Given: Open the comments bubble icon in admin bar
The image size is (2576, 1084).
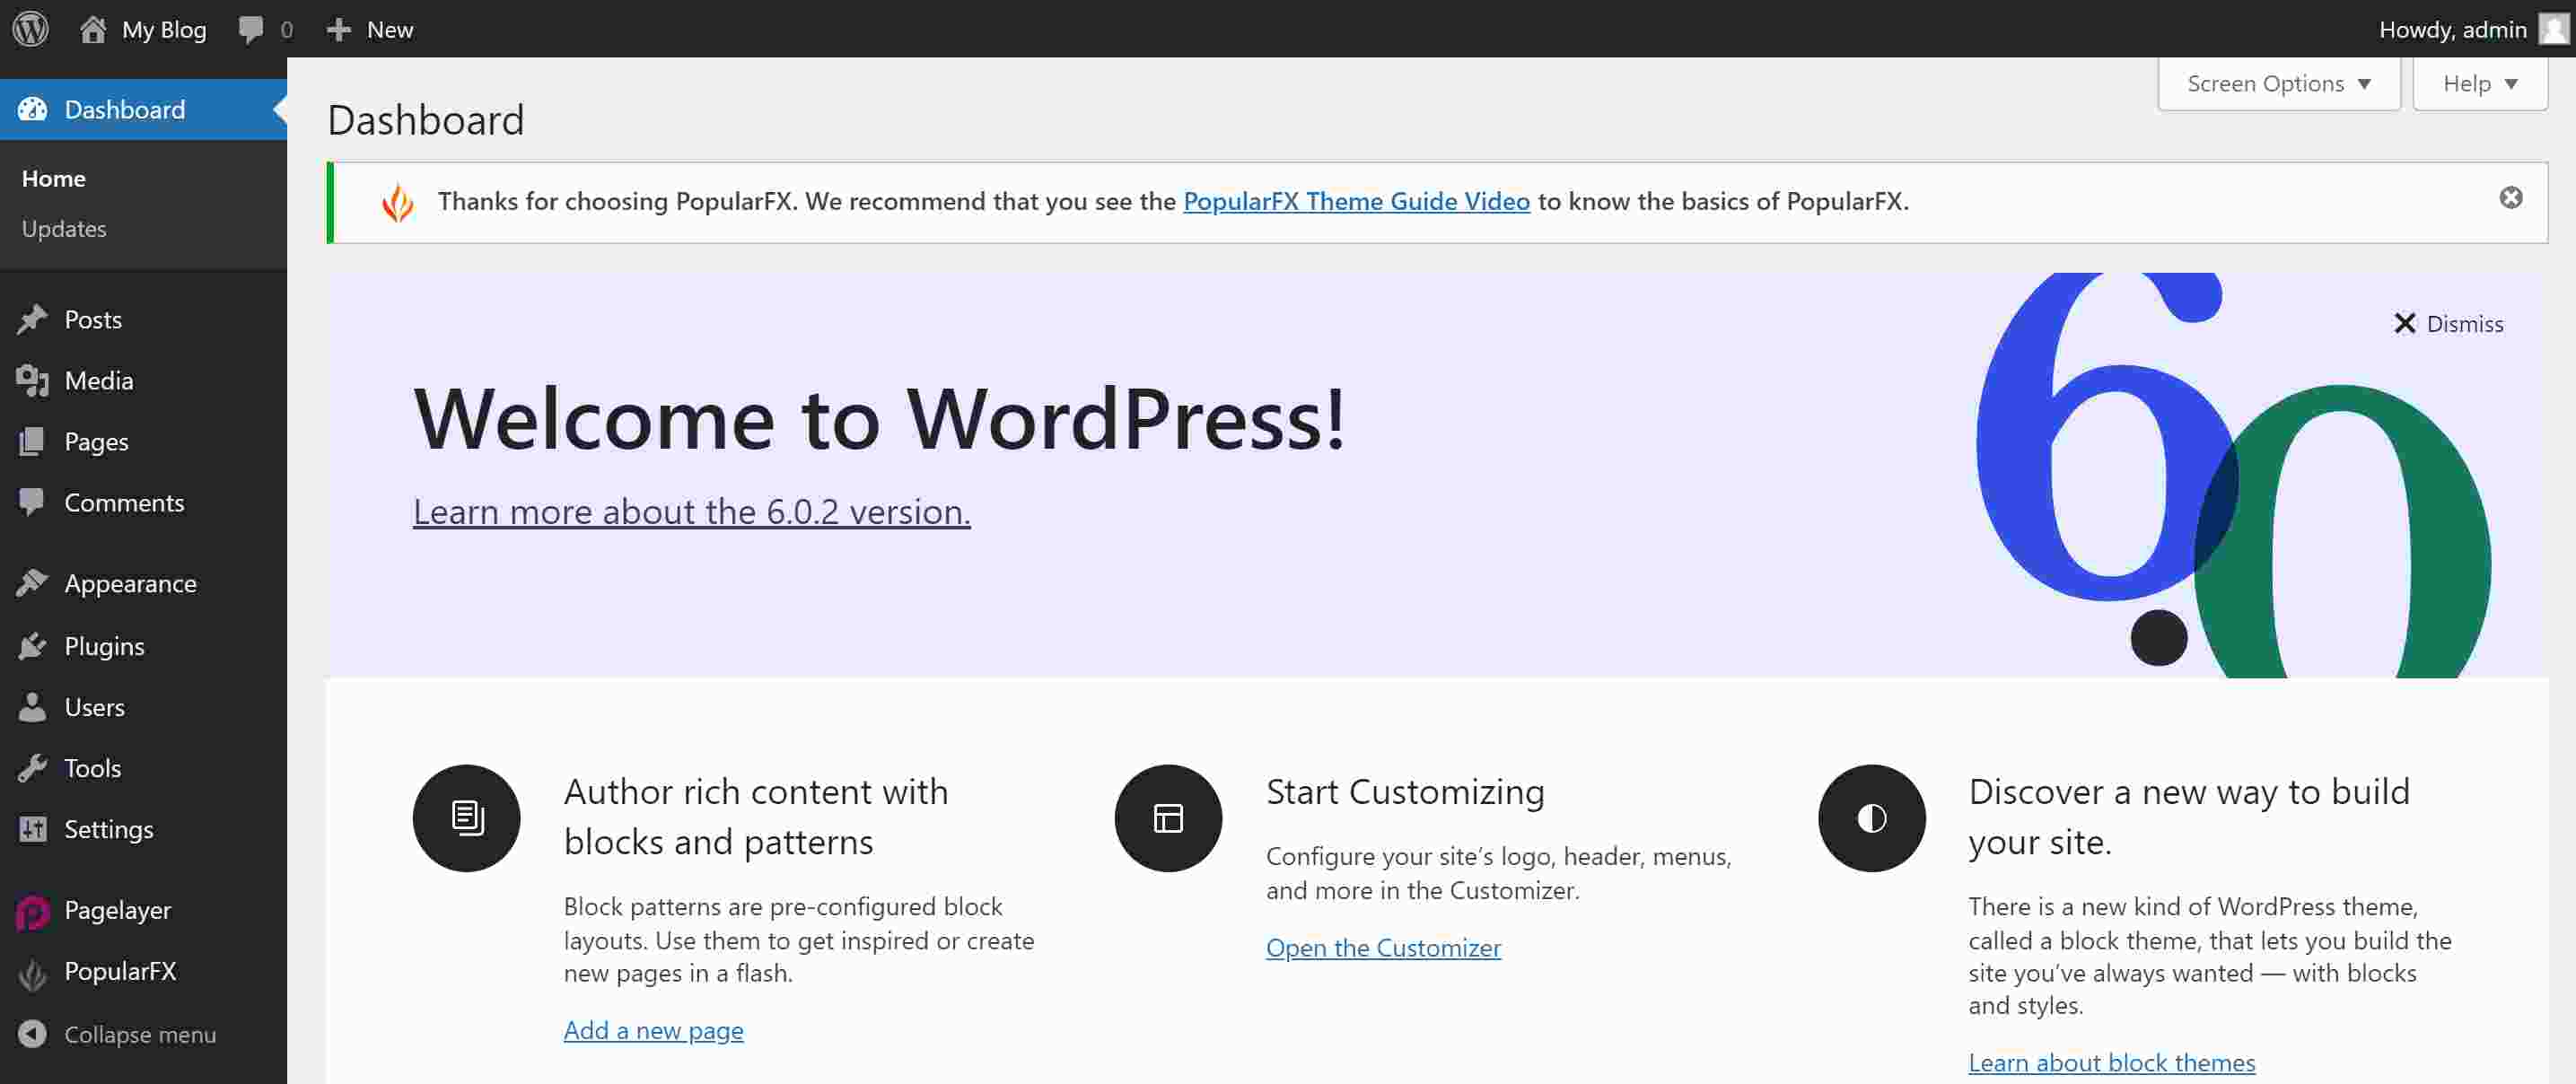Looking at the screenshot, I should click(x=251, y=30).
